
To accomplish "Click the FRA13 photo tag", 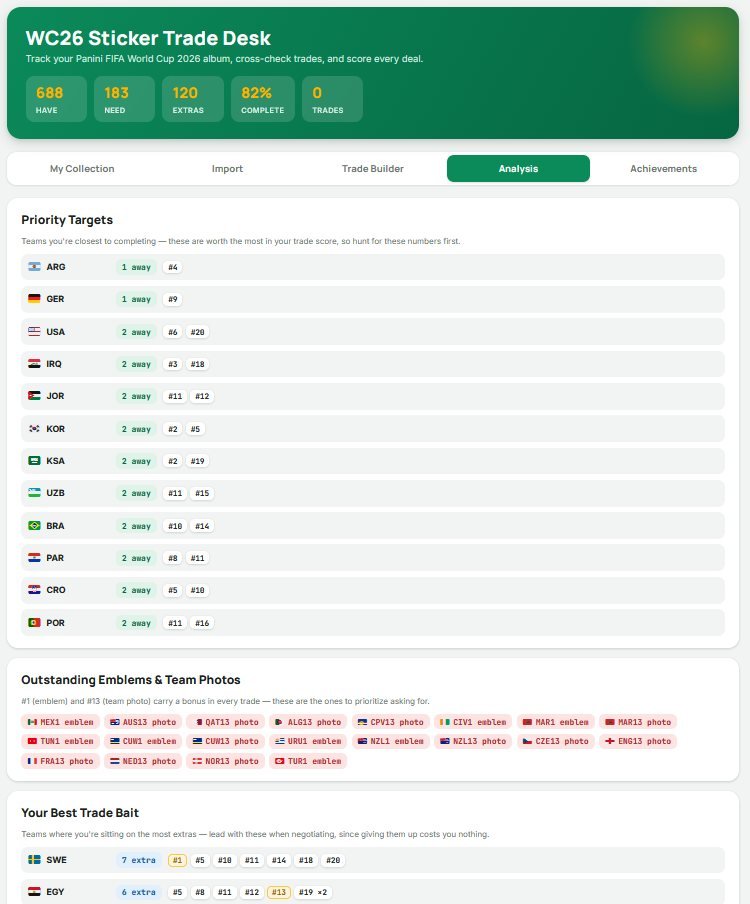I will click(x=61, y=761).
